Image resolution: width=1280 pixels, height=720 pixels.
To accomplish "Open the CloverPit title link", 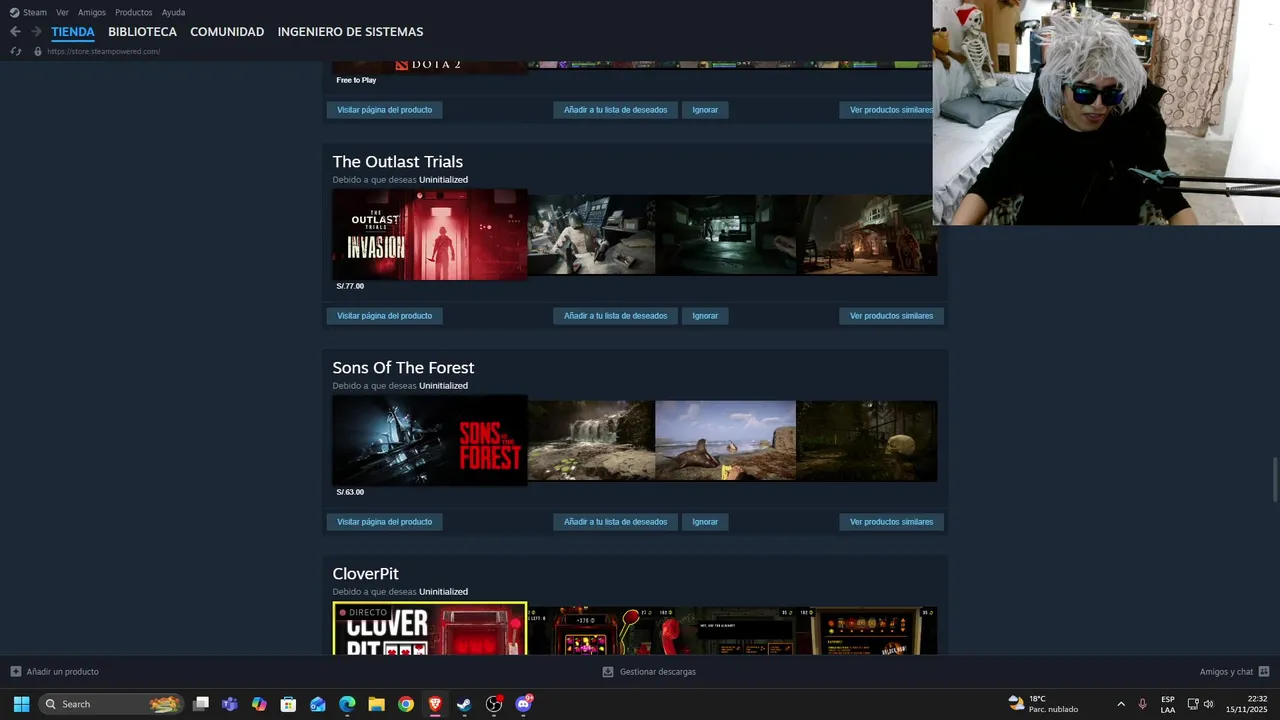I will (x=365, y=574).
